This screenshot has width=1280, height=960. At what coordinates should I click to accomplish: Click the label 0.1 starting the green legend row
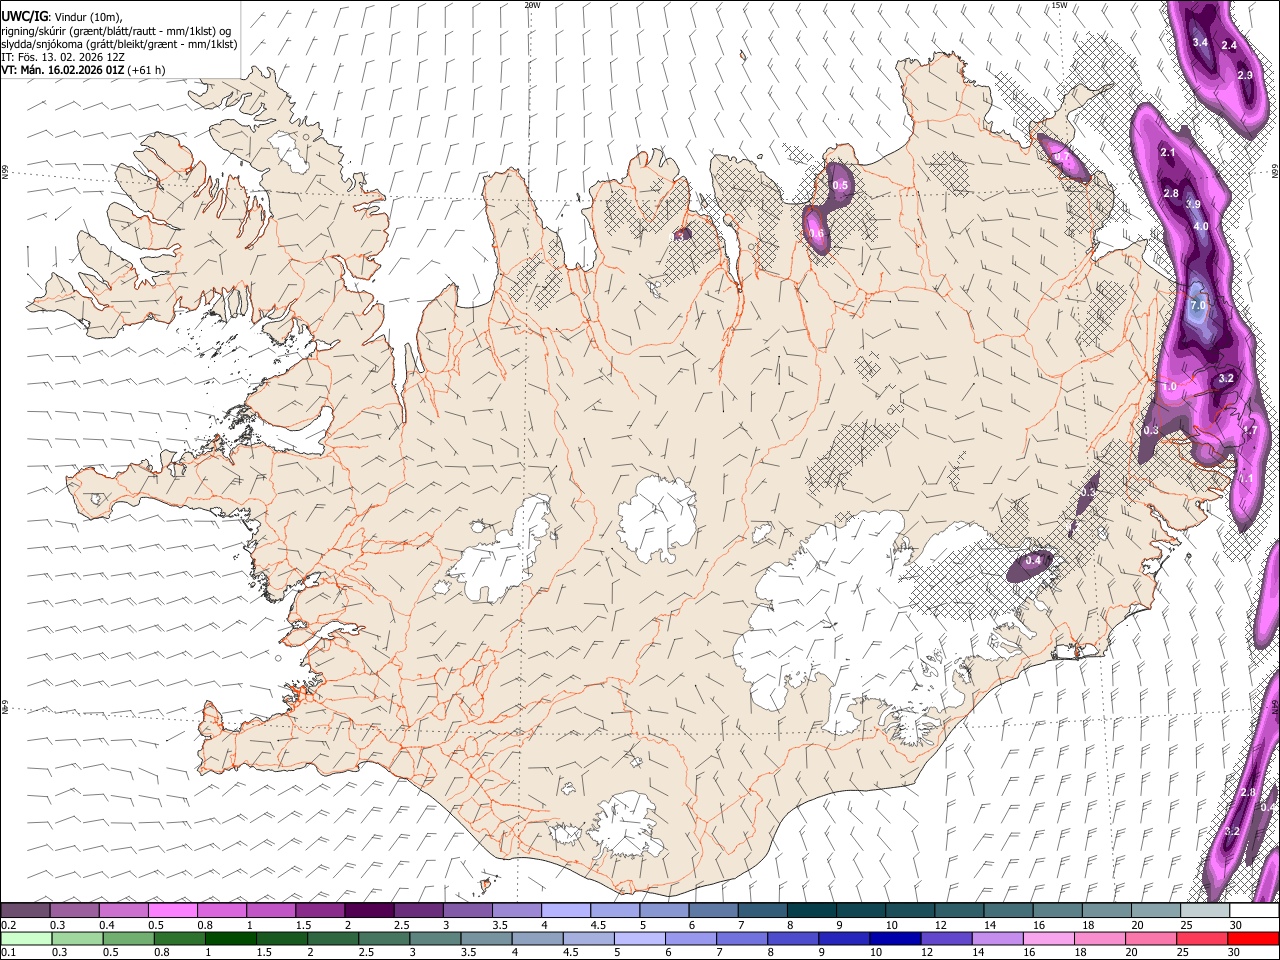8,952
